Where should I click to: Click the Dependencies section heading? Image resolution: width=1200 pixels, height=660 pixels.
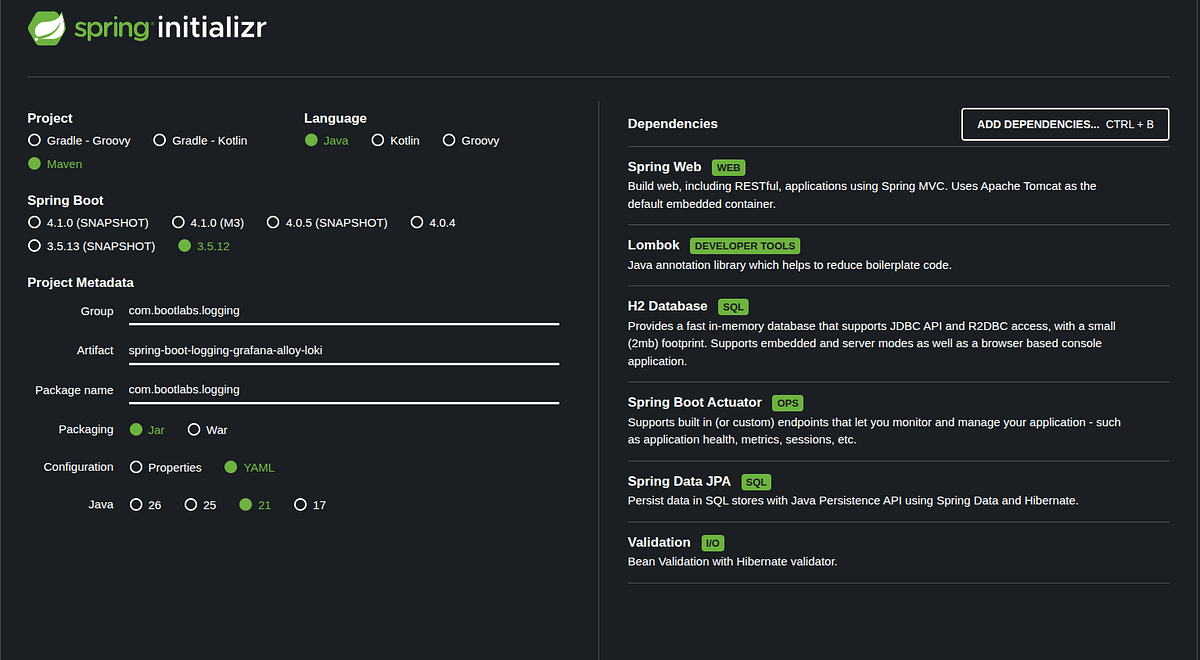click(x=672, y=124)
